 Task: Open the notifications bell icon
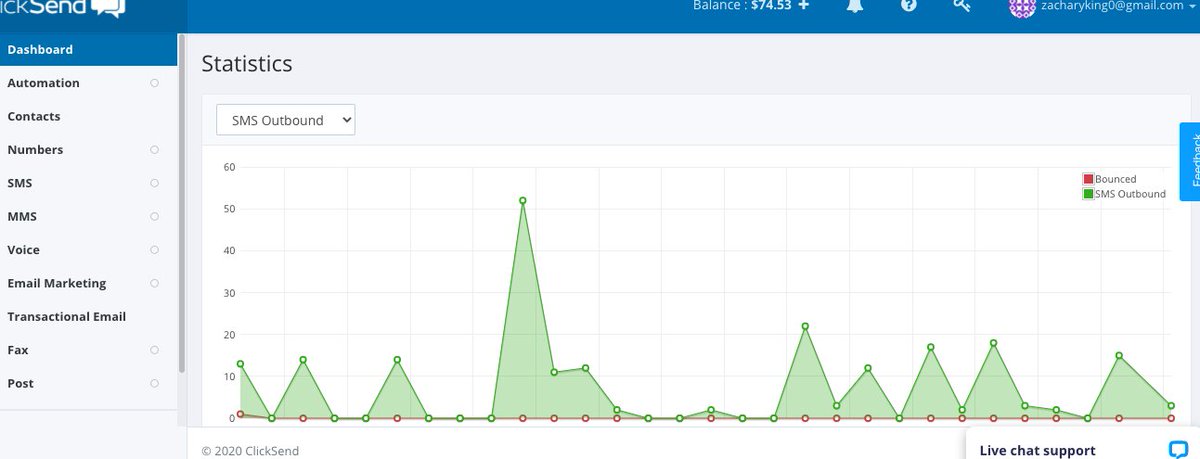point(855,5)
